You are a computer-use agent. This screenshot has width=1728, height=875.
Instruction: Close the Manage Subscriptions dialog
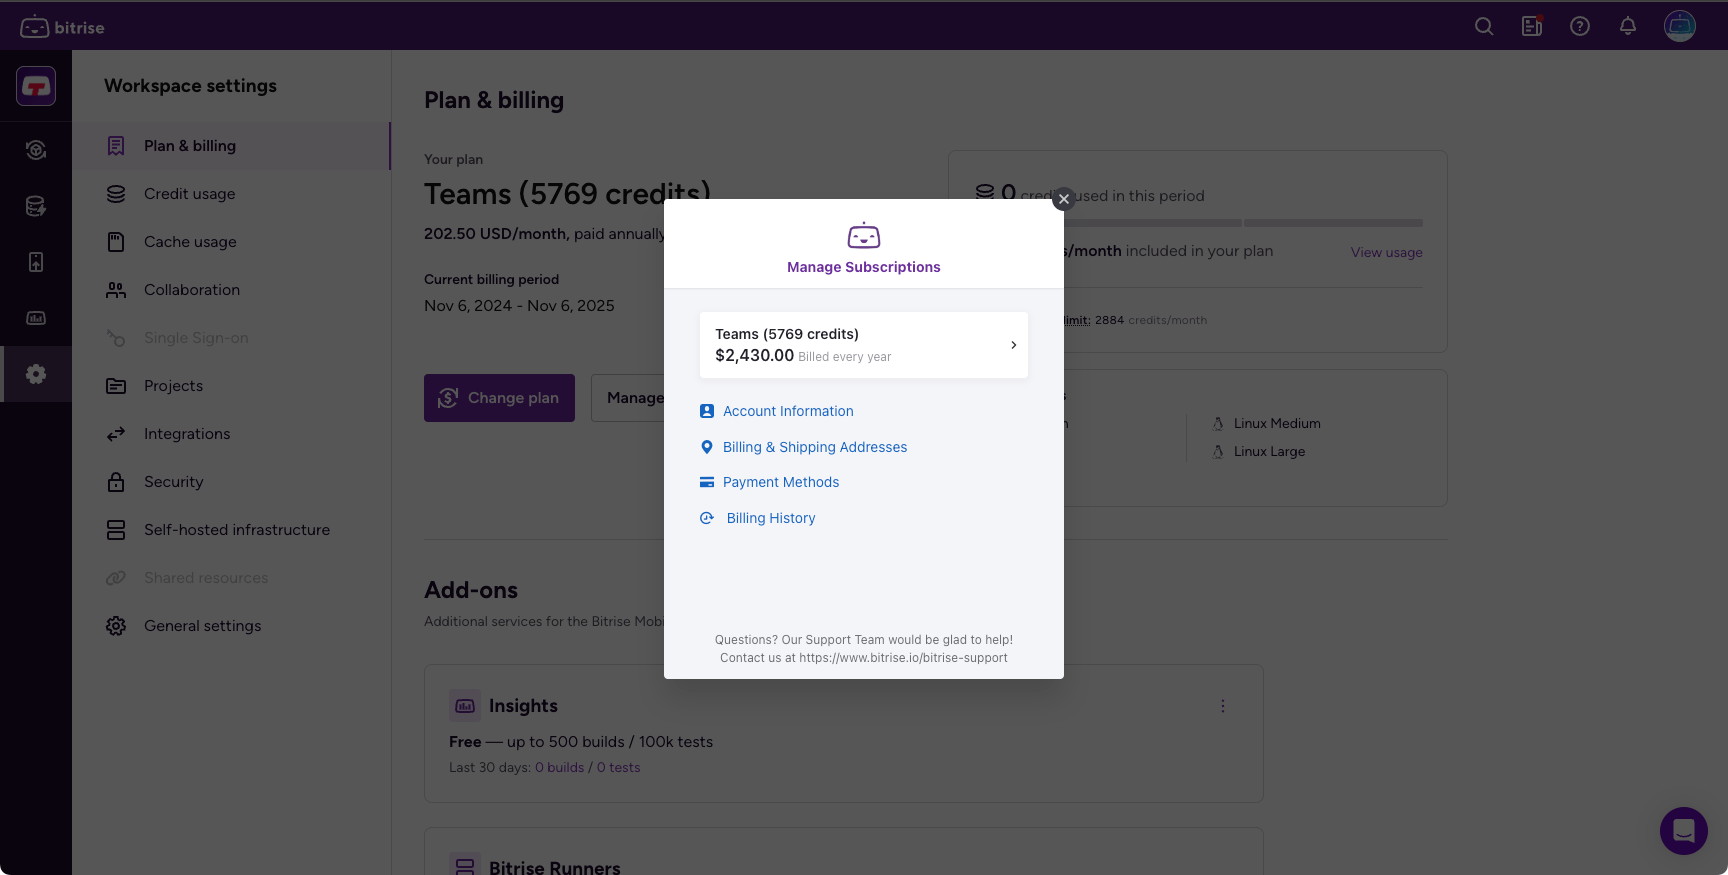pyautogui.click(x=1064, y=199)
